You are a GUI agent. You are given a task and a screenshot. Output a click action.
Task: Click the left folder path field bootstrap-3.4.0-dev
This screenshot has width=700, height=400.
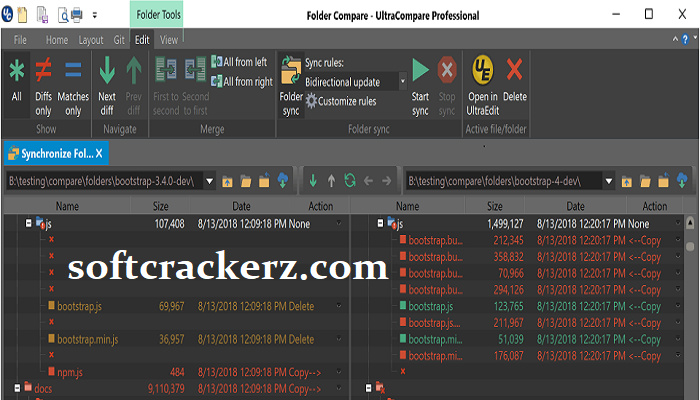(x=104, y=181)
